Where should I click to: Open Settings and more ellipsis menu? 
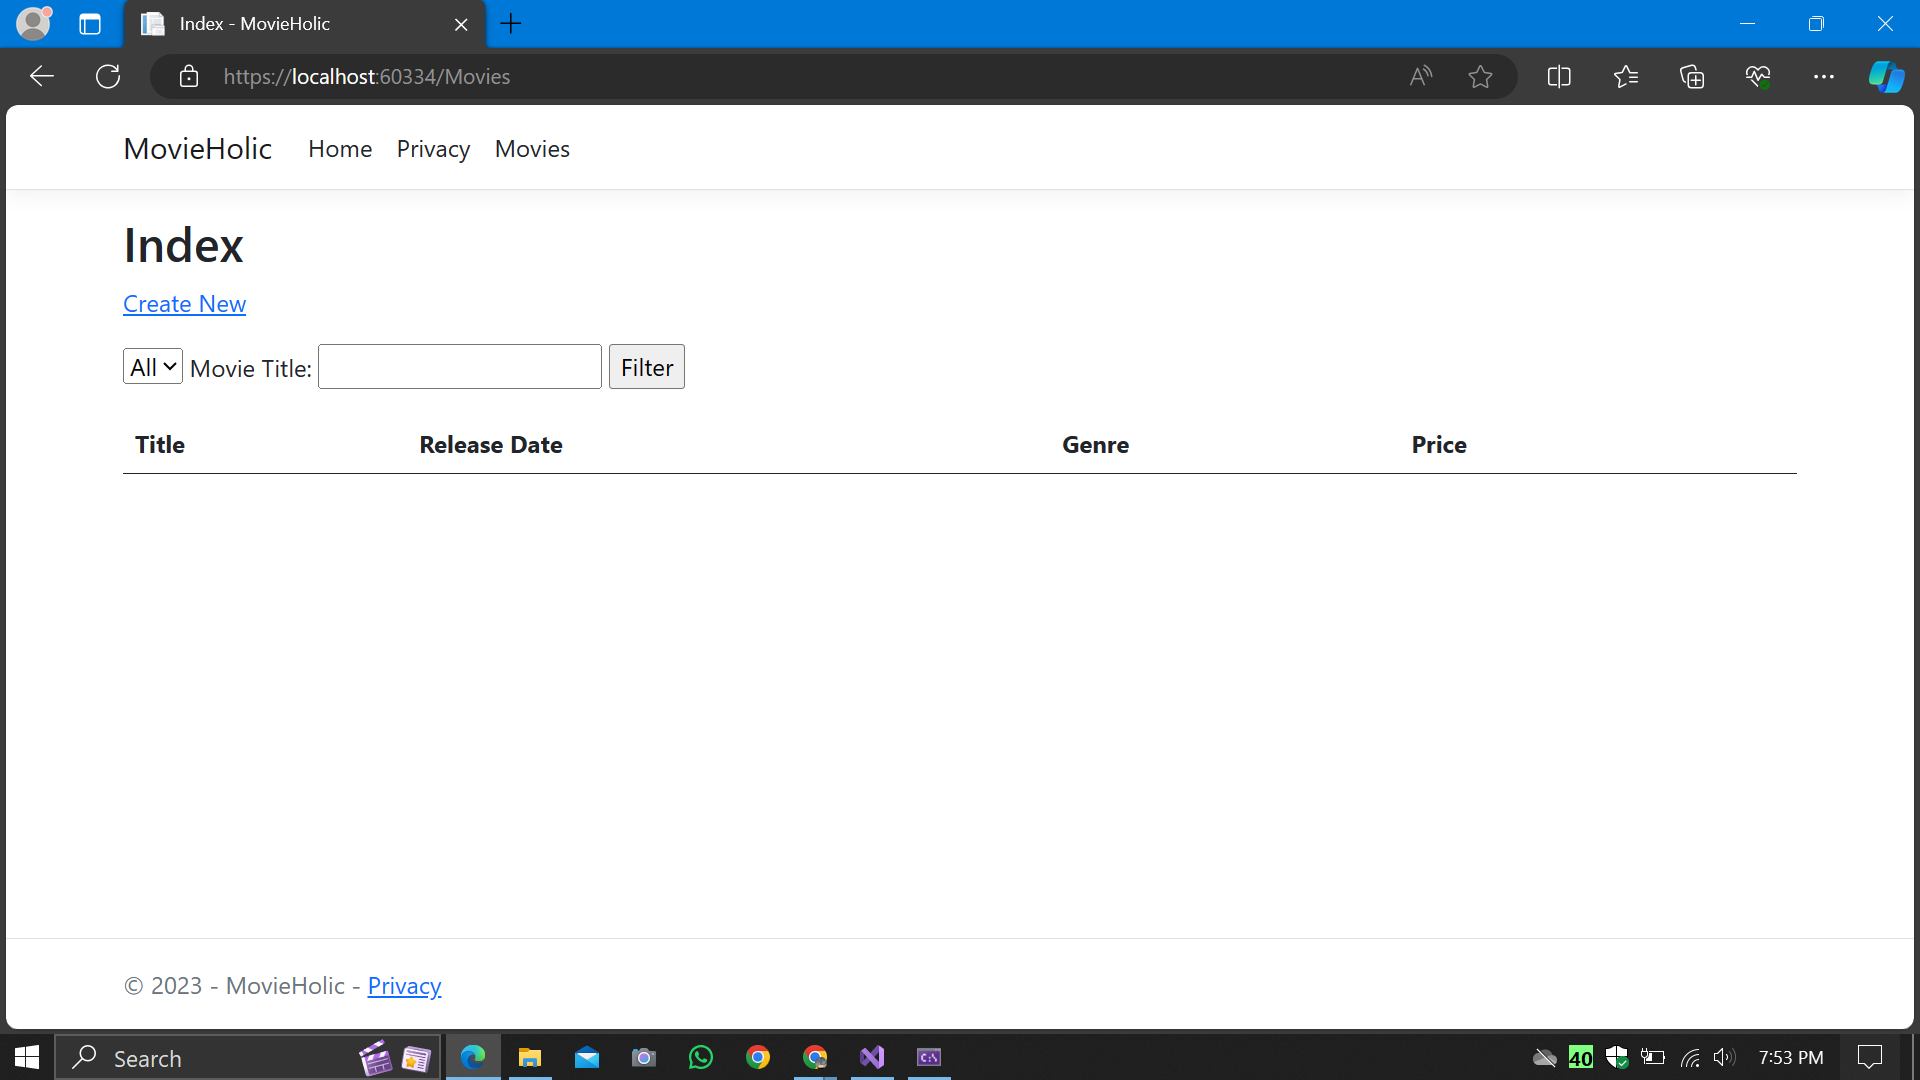click(x=1823, y=77)
